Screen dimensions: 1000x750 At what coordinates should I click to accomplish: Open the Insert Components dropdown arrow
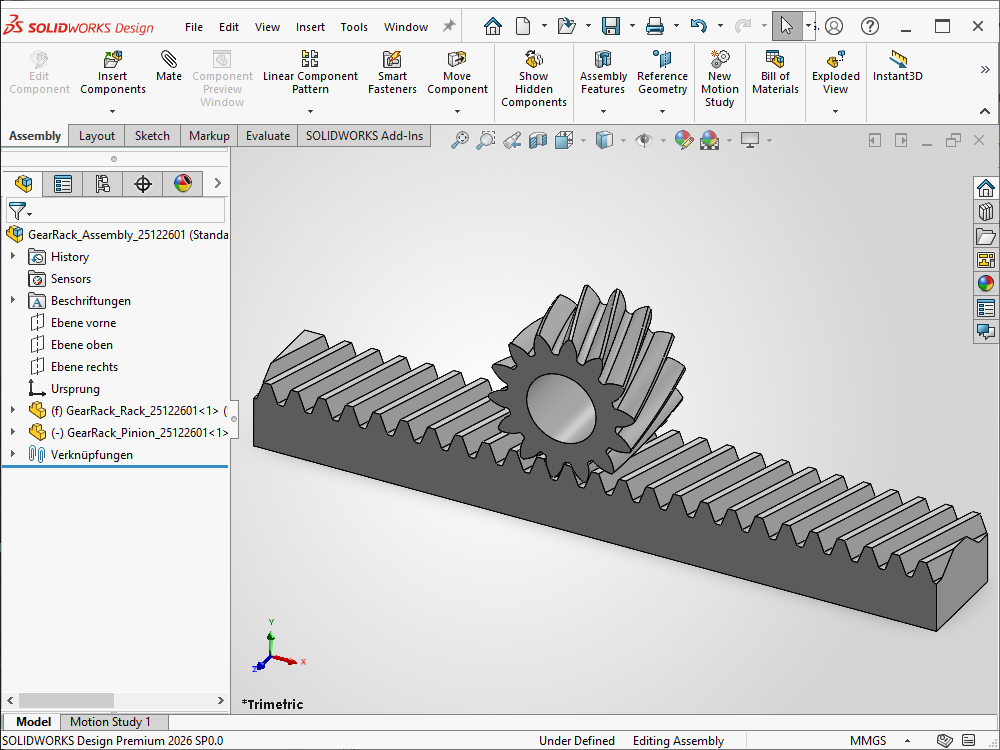[x=113, y=111]
